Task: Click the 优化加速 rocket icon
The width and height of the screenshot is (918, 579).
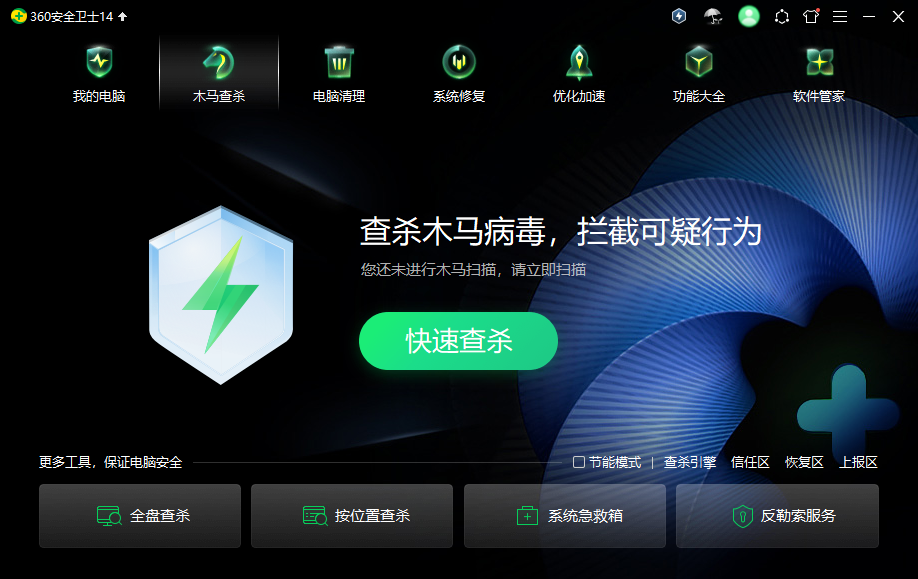Action: [x=579, y=62]
